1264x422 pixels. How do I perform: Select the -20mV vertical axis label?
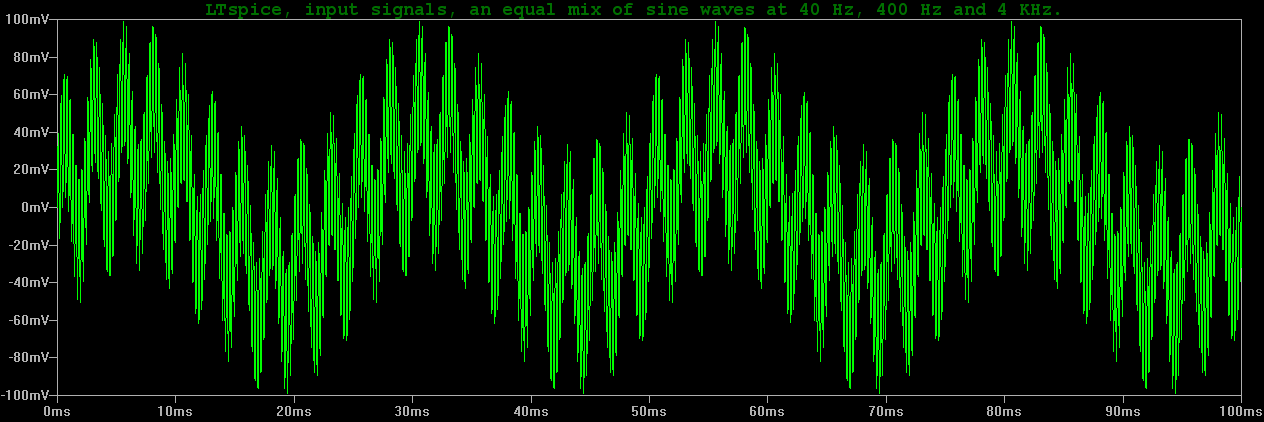[x=25, y=245]
